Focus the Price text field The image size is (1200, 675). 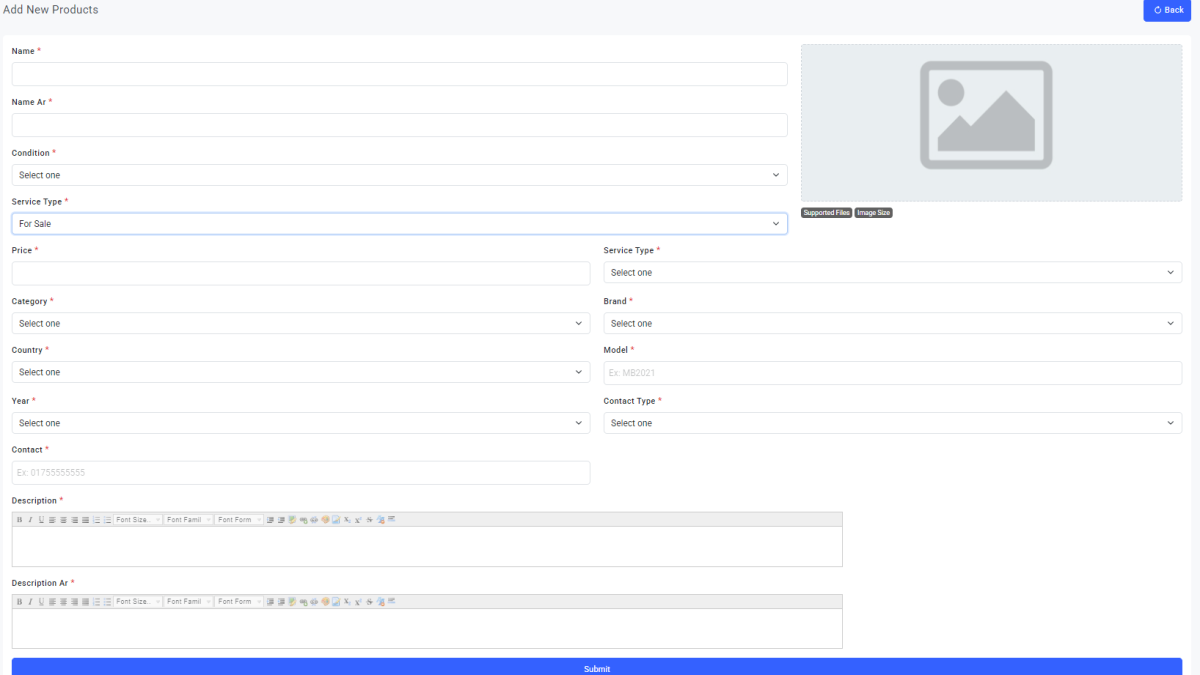click(x=300, y=273)
